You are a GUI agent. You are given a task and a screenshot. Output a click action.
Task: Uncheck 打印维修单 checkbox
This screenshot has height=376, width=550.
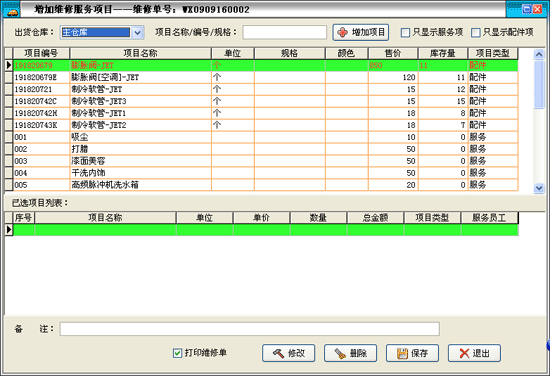tap(177, 353)
